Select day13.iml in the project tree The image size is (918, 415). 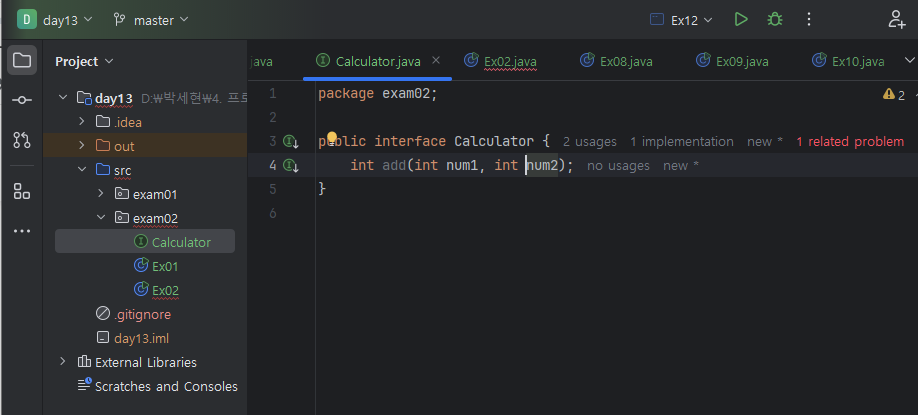141,338
